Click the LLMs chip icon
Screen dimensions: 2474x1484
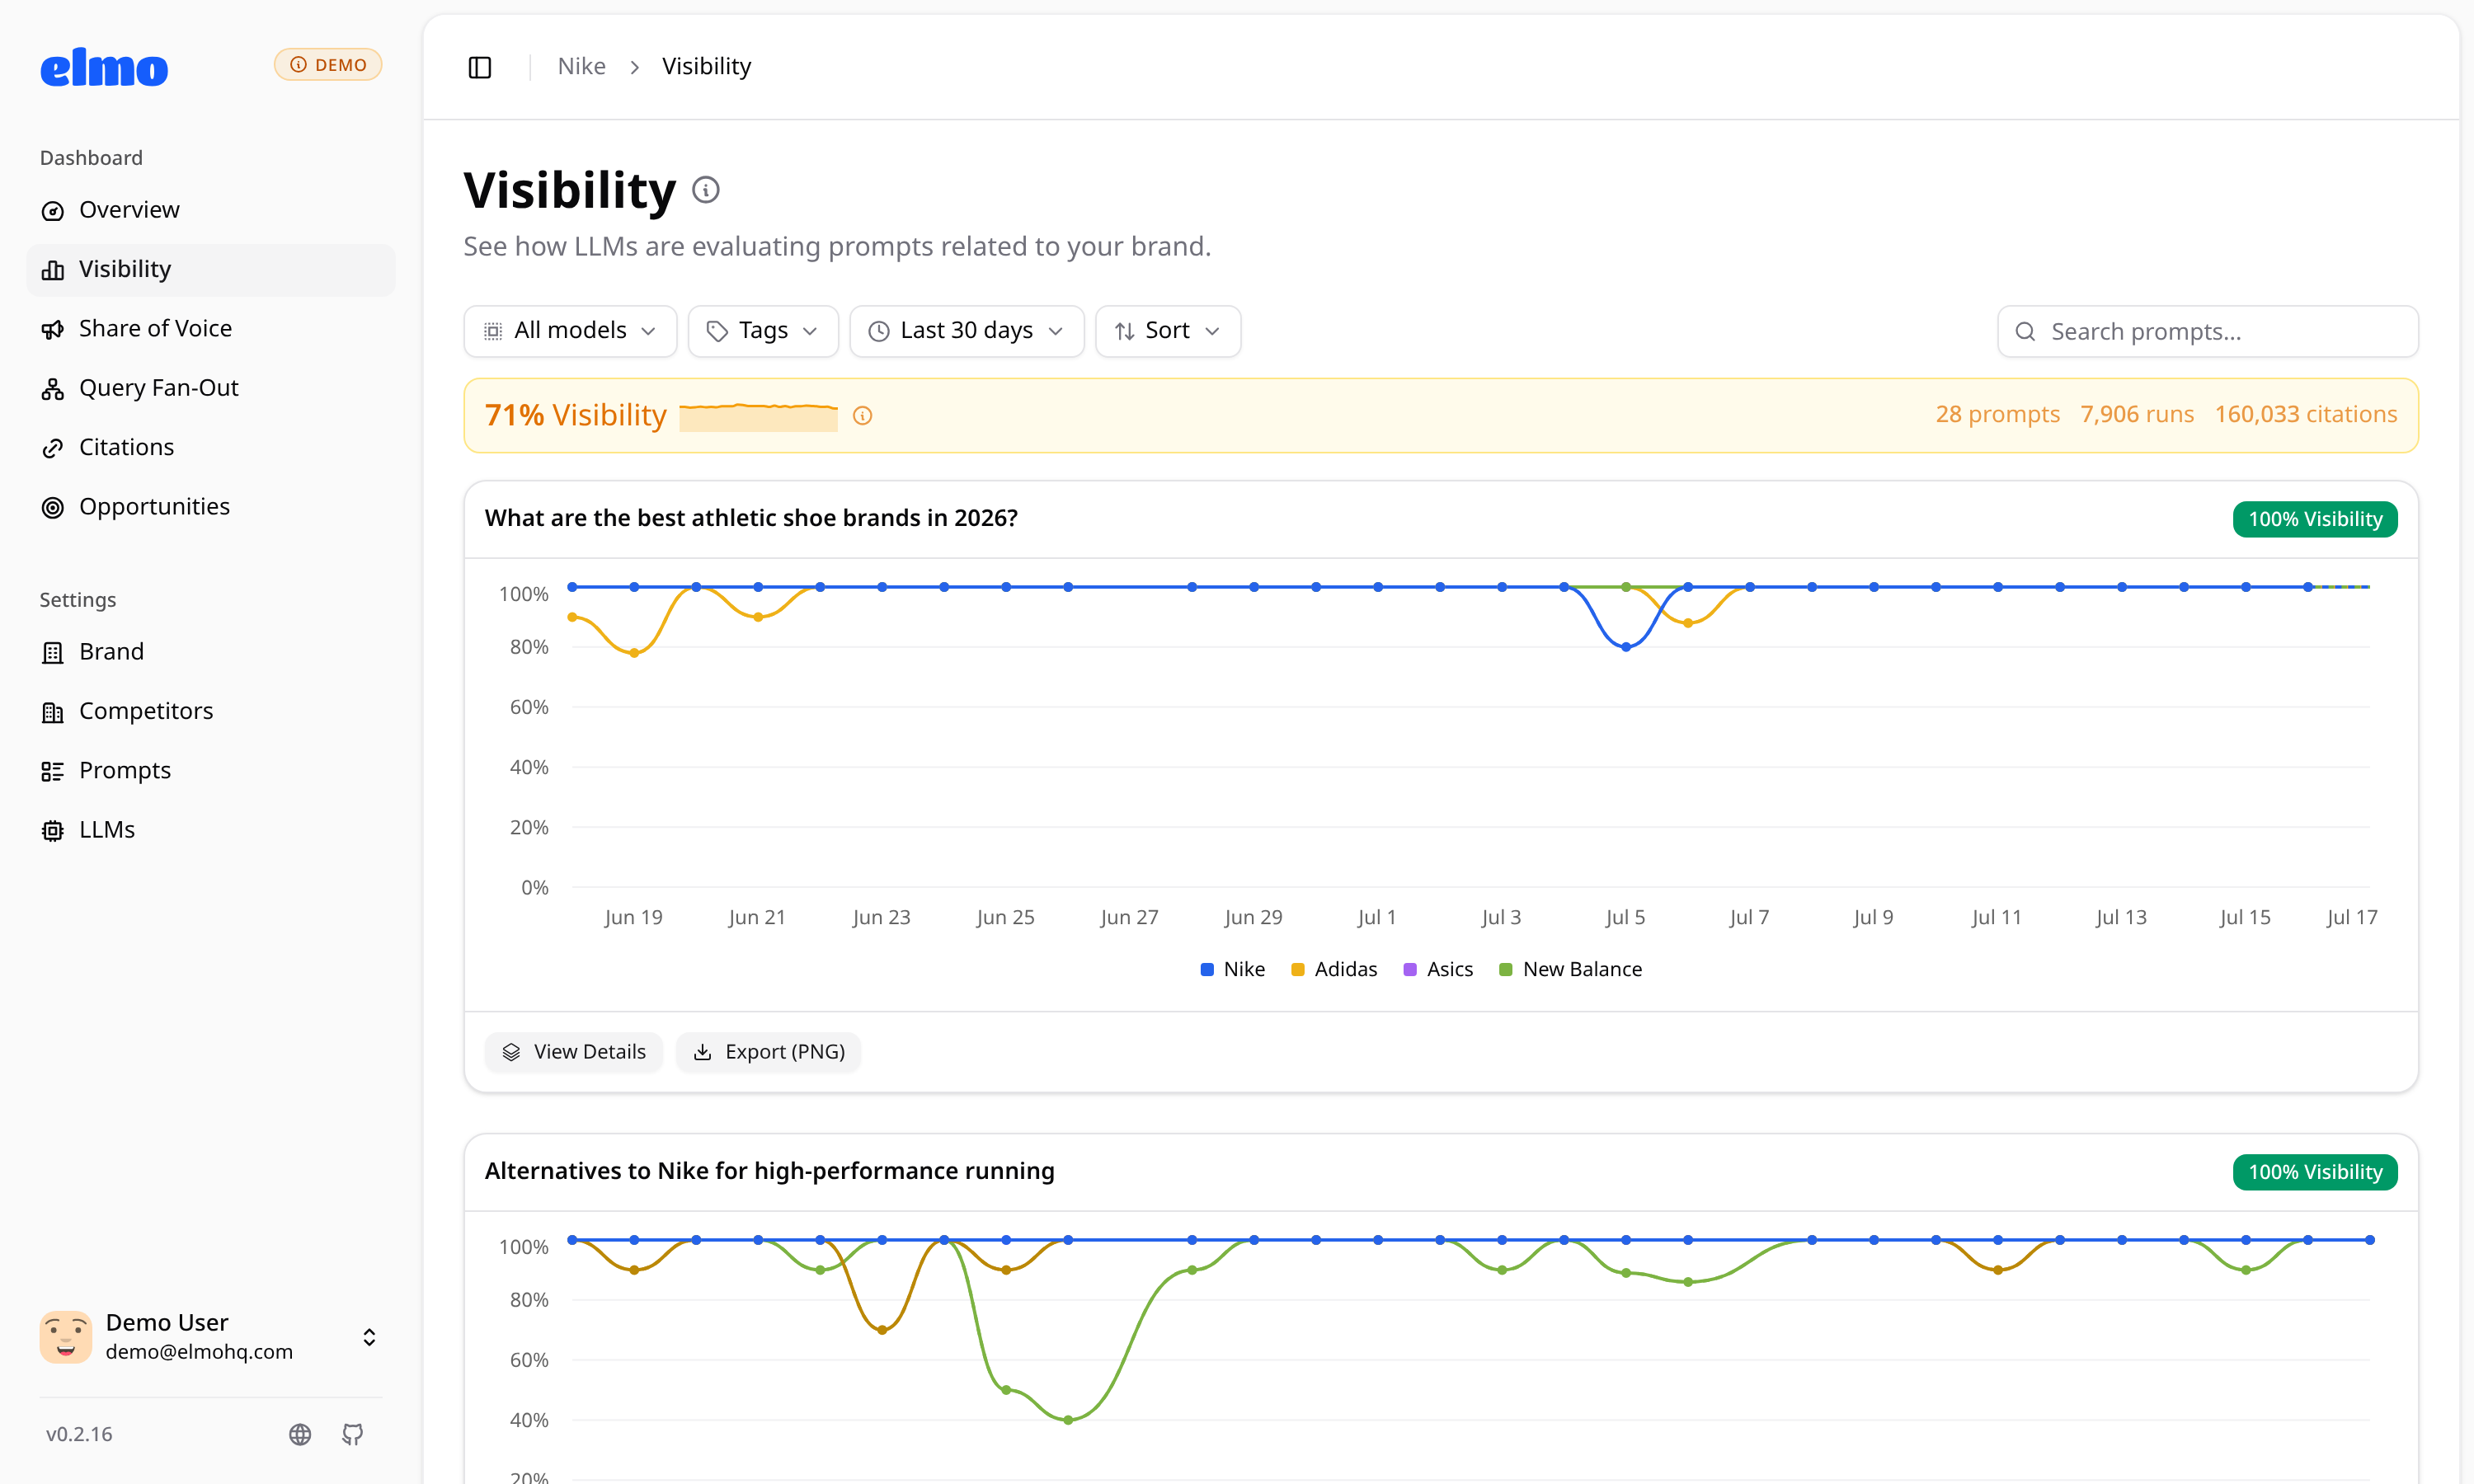[53, 830]
